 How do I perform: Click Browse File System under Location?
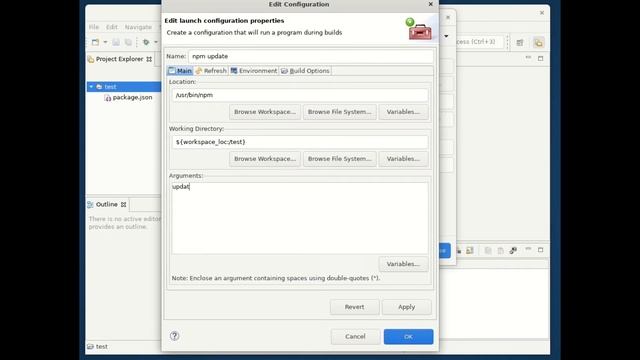coord(340,112)
